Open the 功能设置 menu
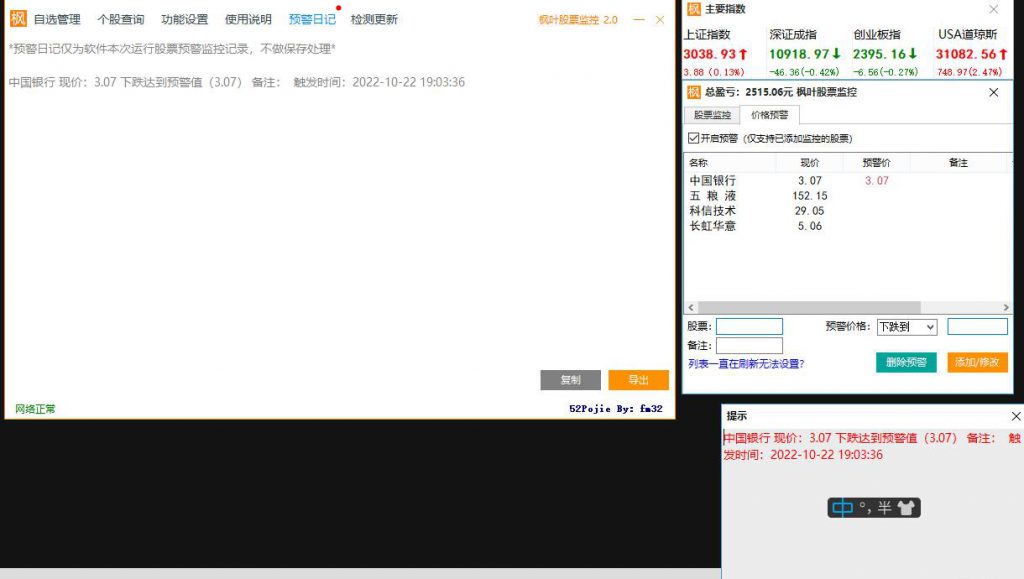 point(185,19)
